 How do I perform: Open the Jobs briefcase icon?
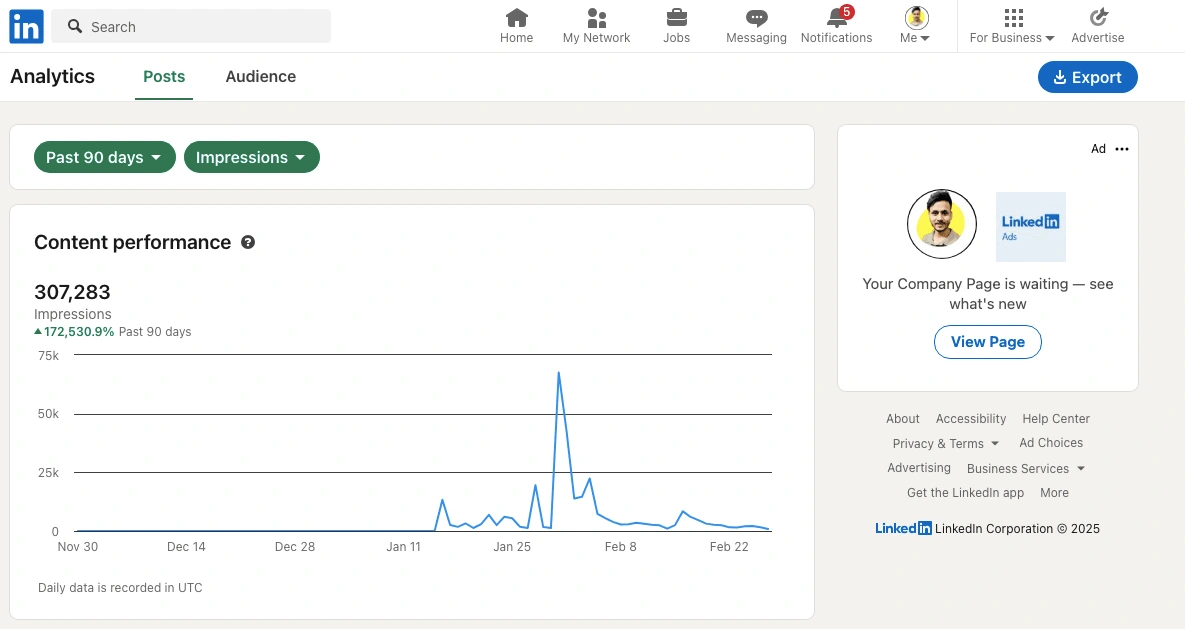[676, 18]
